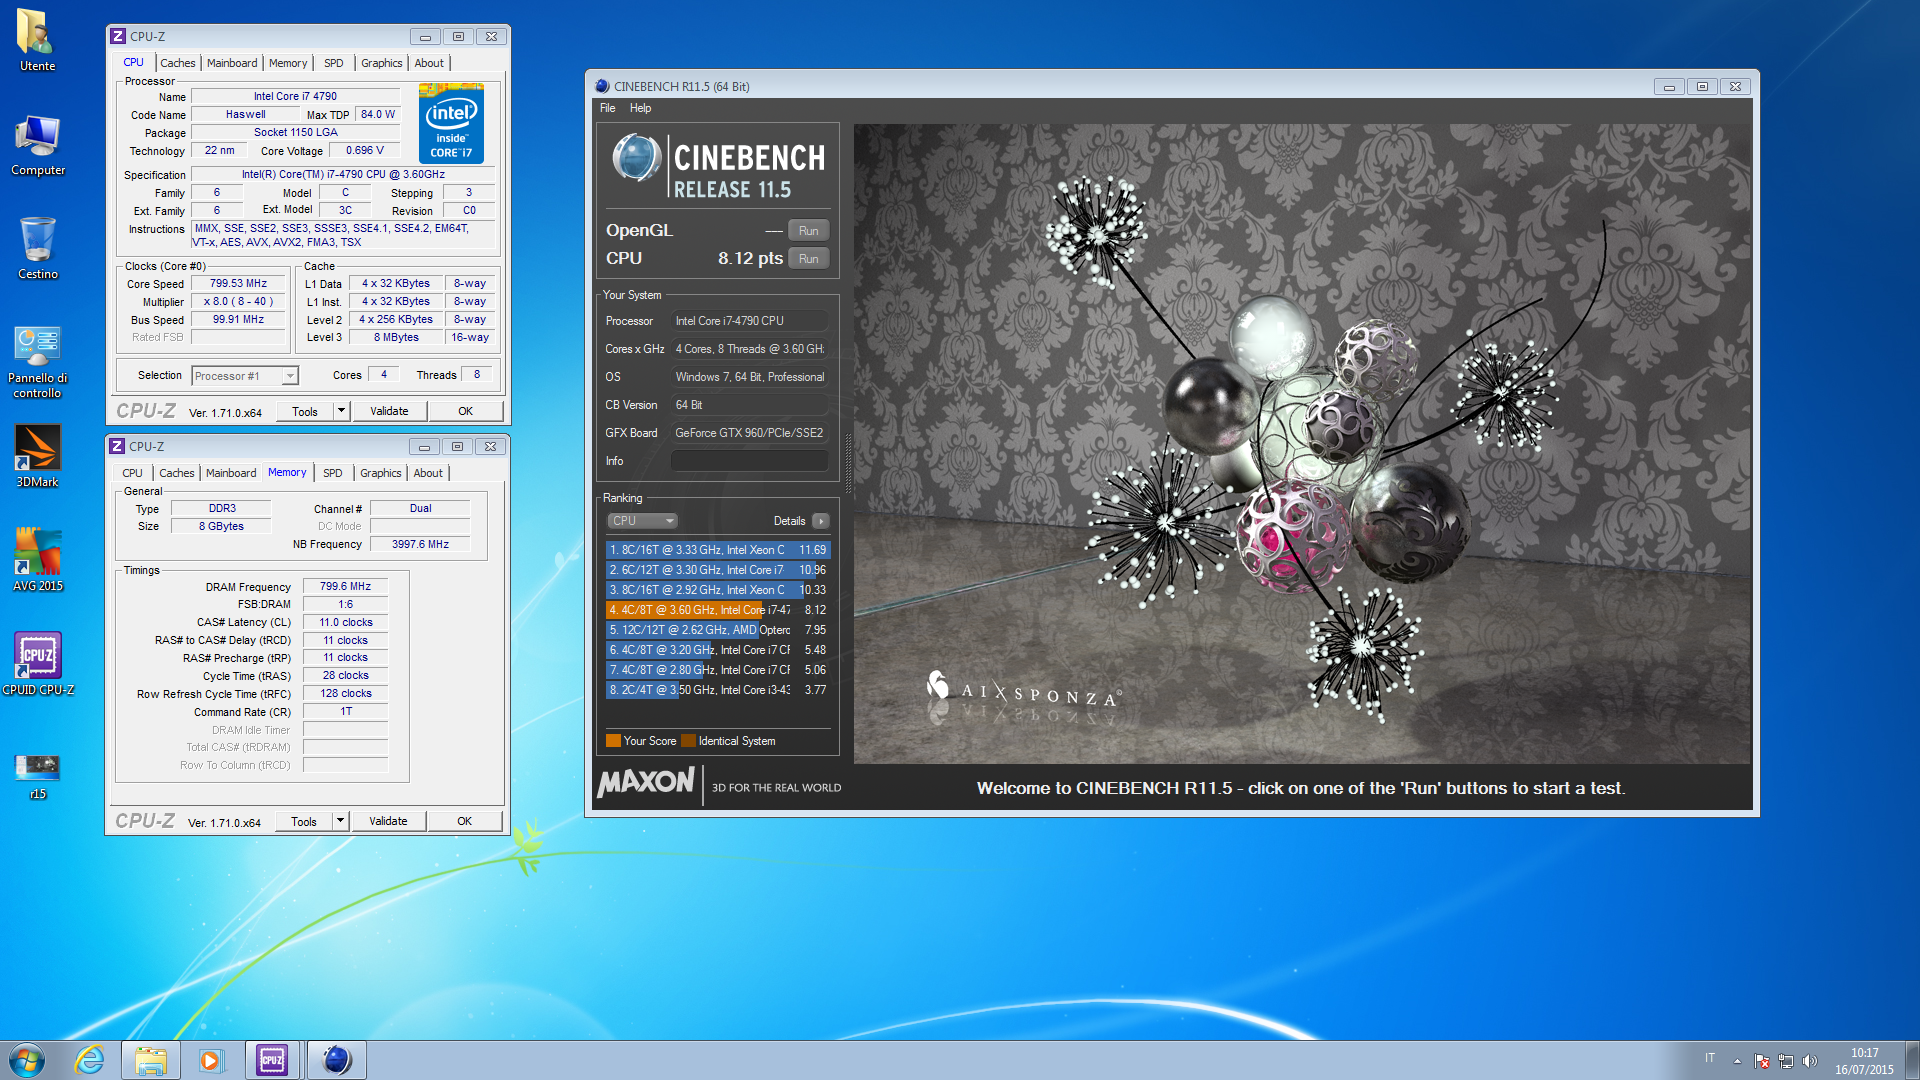Click the CINEBENCH sphere logo
This screenshot has height=1080, width=1920.
tap(636, 158)
